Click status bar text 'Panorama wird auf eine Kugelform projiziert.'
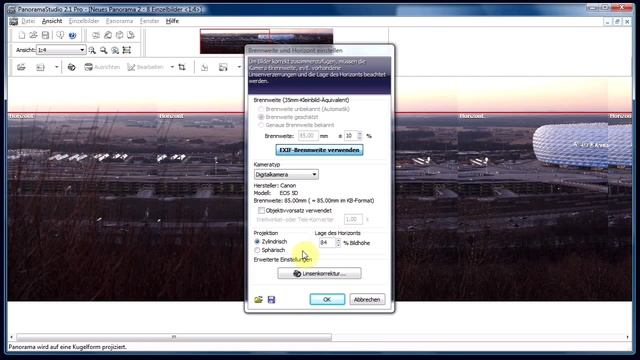The height and width of the screenshot is (360, 640). pos(67,347)
